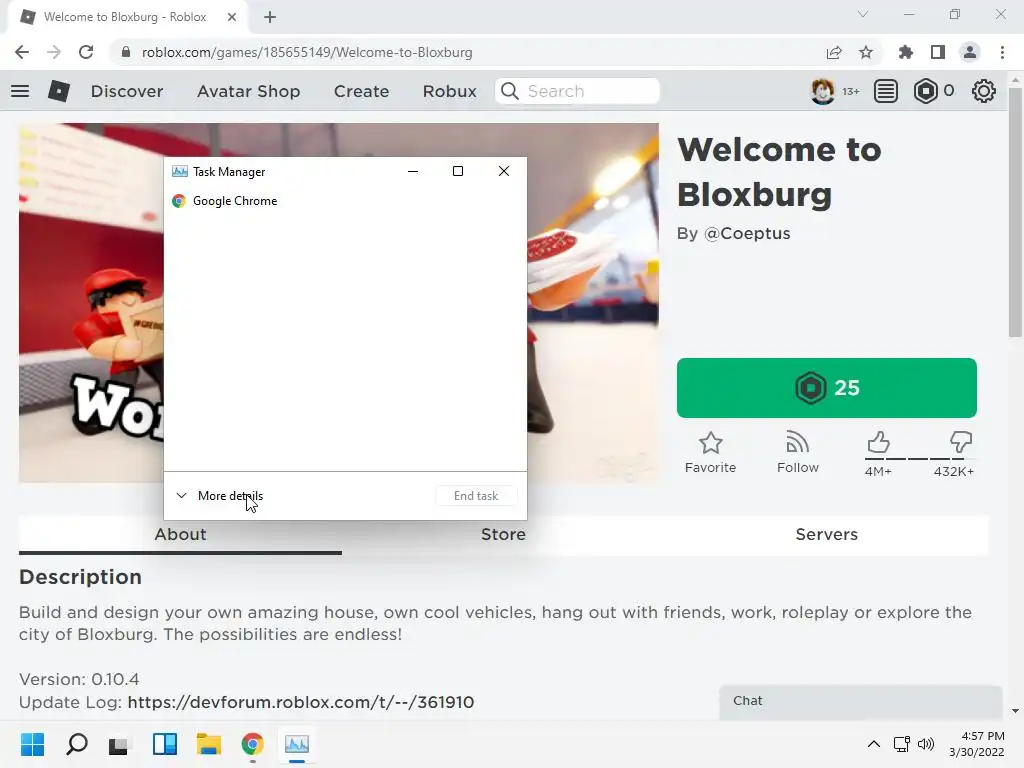This screenshot has height=768, width=1024.
Task: Switch to Chrome on the taskbar
Action: coord(253,744)
